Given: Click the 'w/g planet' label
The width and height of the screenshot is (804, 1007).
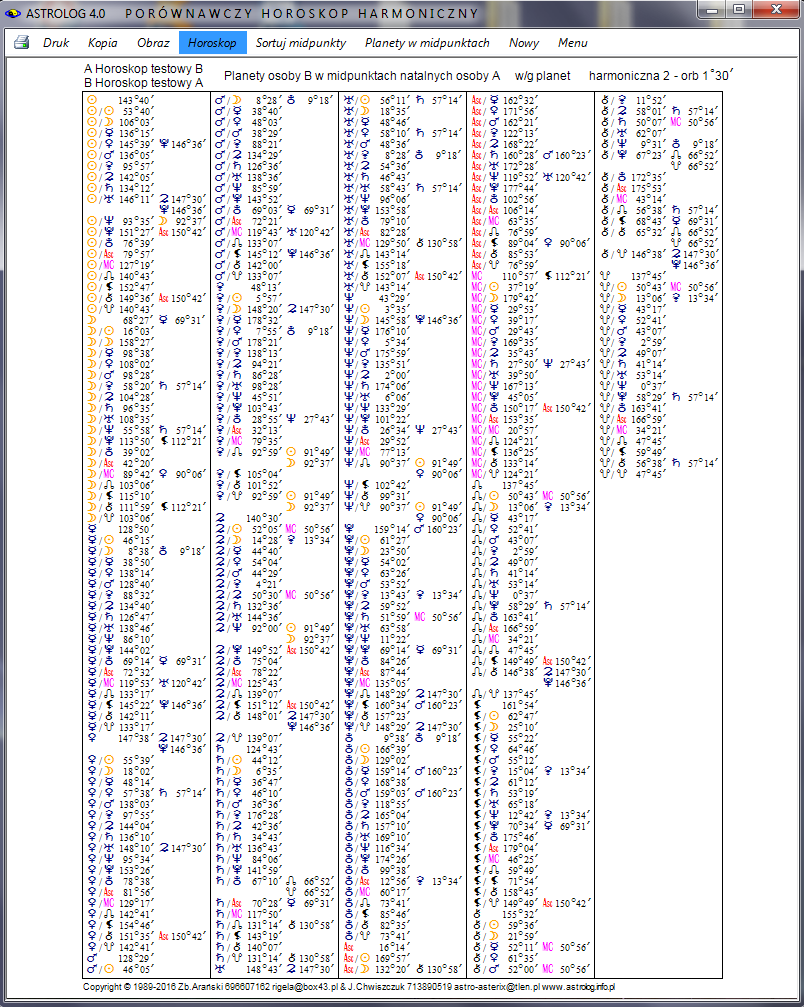Looking at the screenshot, I should (542, 76).
